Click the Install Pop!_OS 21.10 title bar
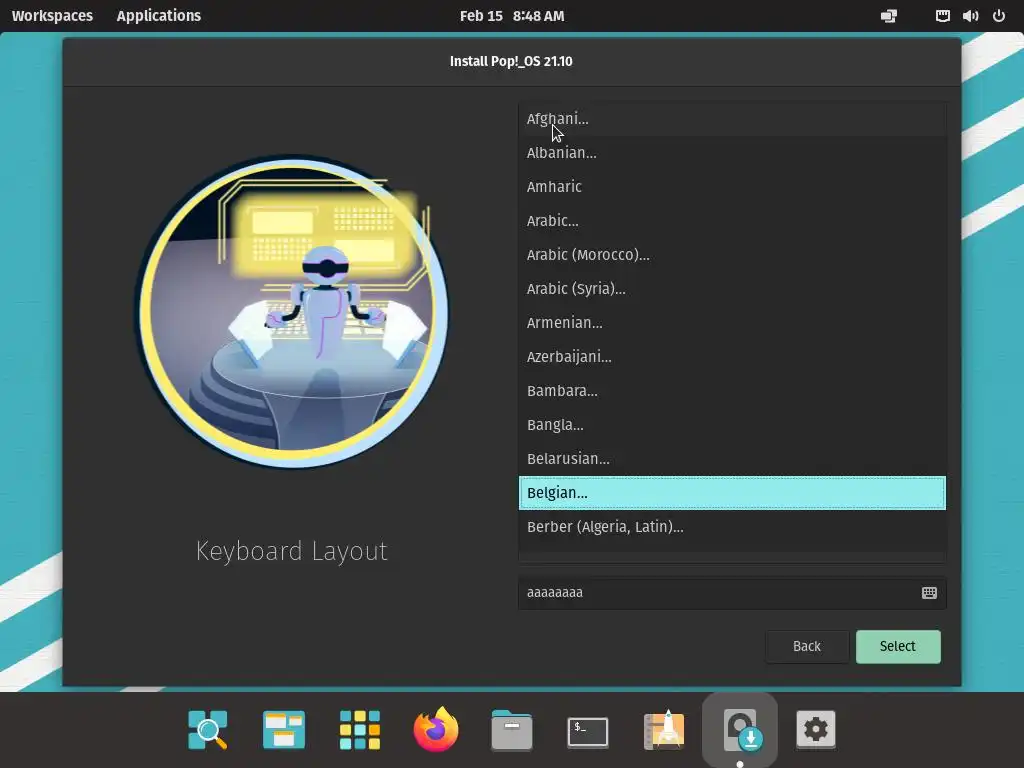The width and height of the screenshot is (1024, 768). click(x=511, y=61)
